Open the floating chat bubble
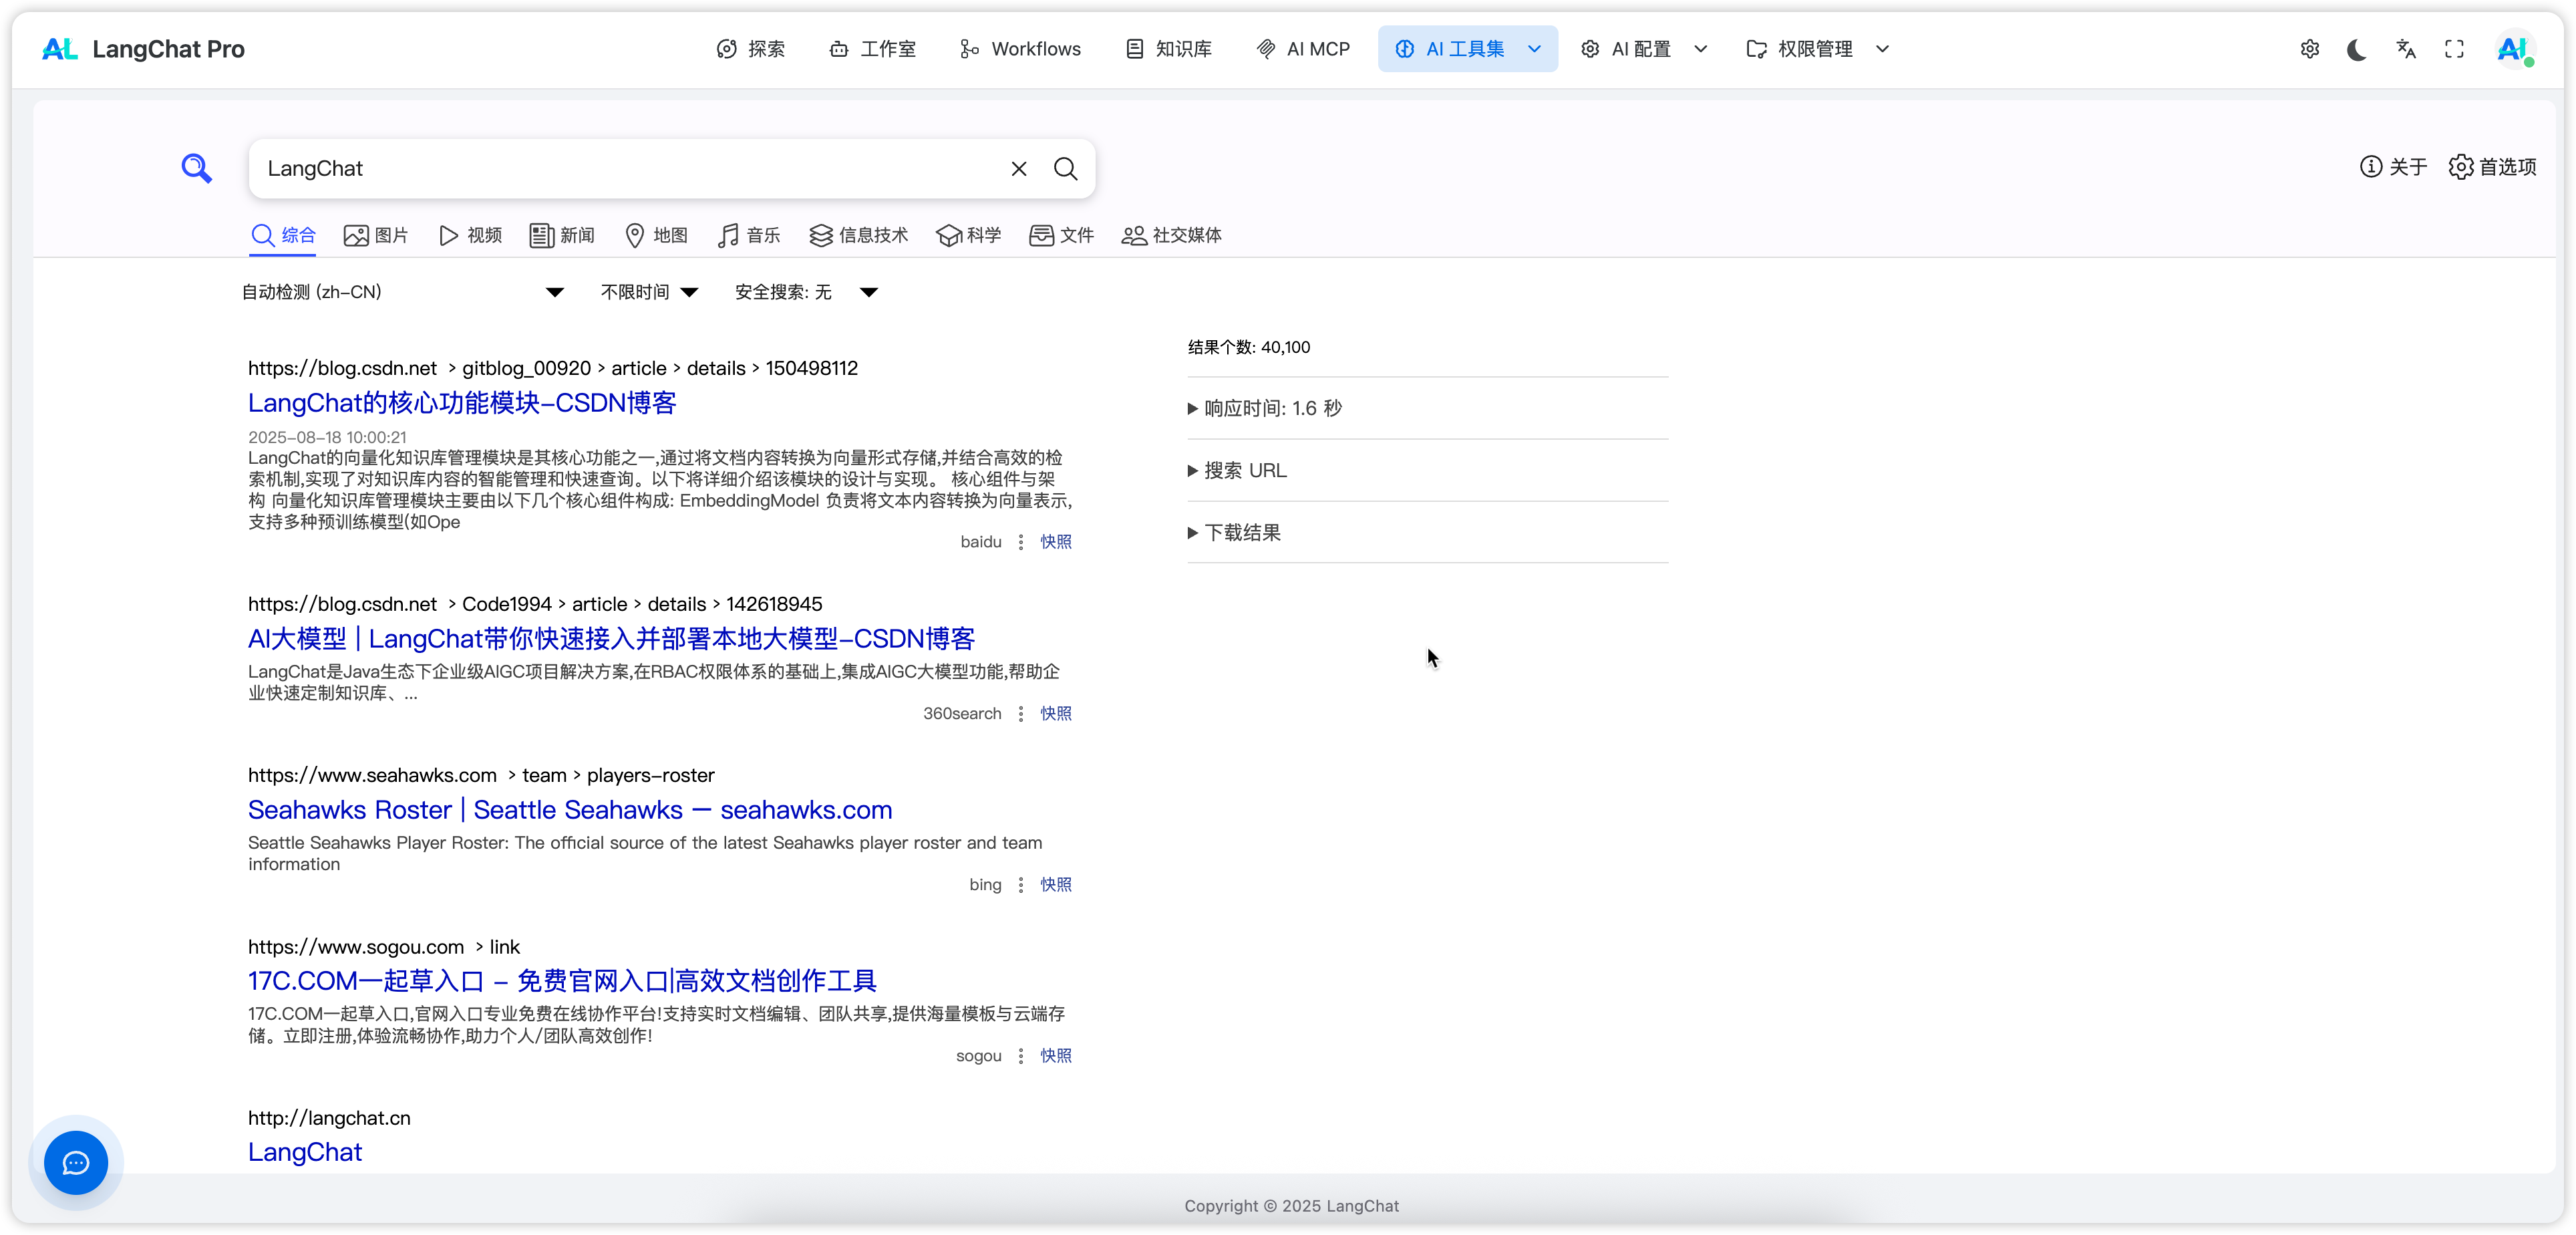Image resolution: width=2576 pixels, height=1235 pixels. click(x=76, y=1163)
